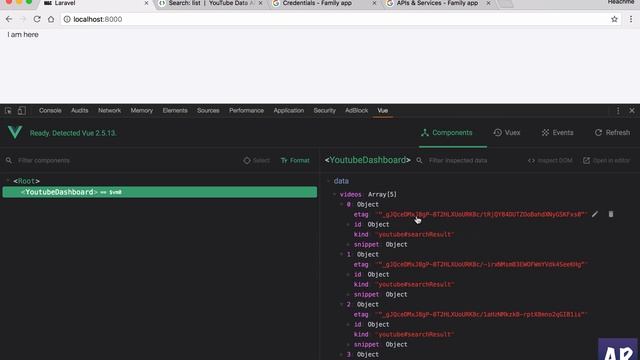Click the 'I am here' page text
Screen dimensions: 640x360
tap(23, 35)
